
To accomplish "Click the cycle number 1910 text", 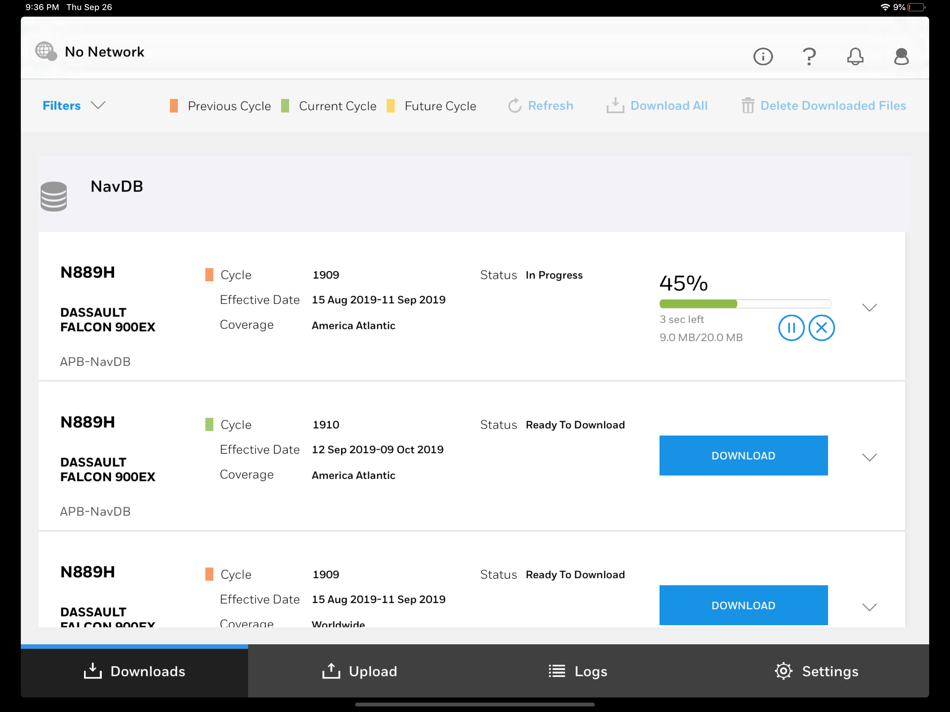I will [326, 424].
